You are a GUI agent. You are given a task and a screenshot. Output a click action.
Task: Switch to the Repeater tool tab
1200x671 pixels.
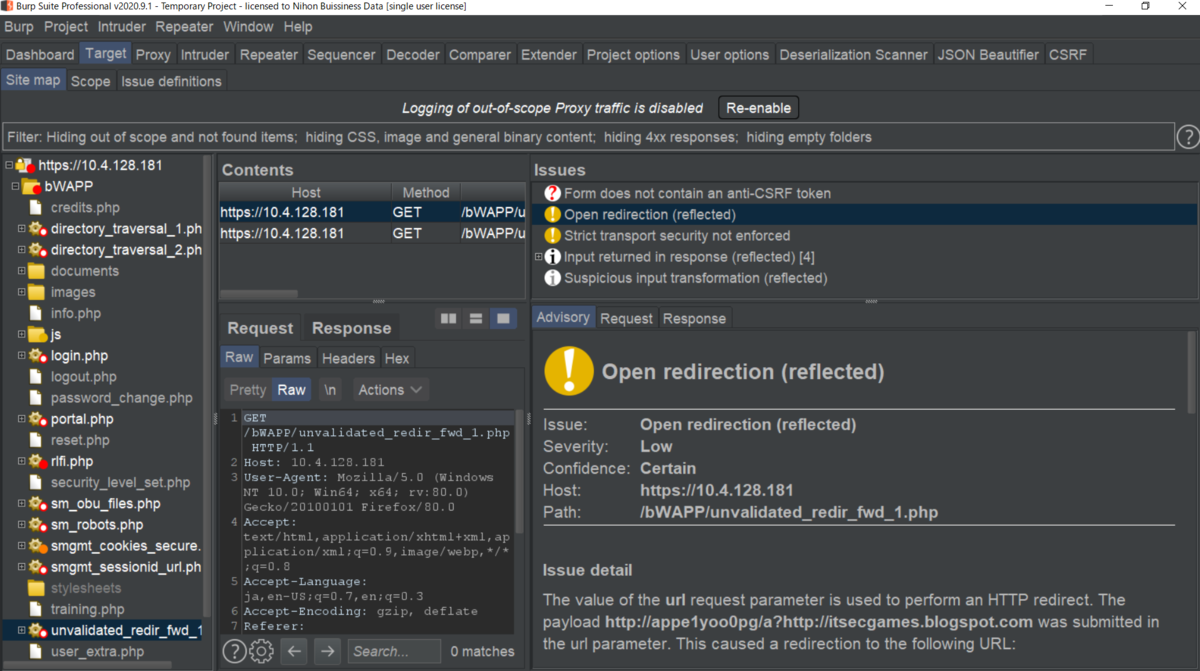point(269,54)
